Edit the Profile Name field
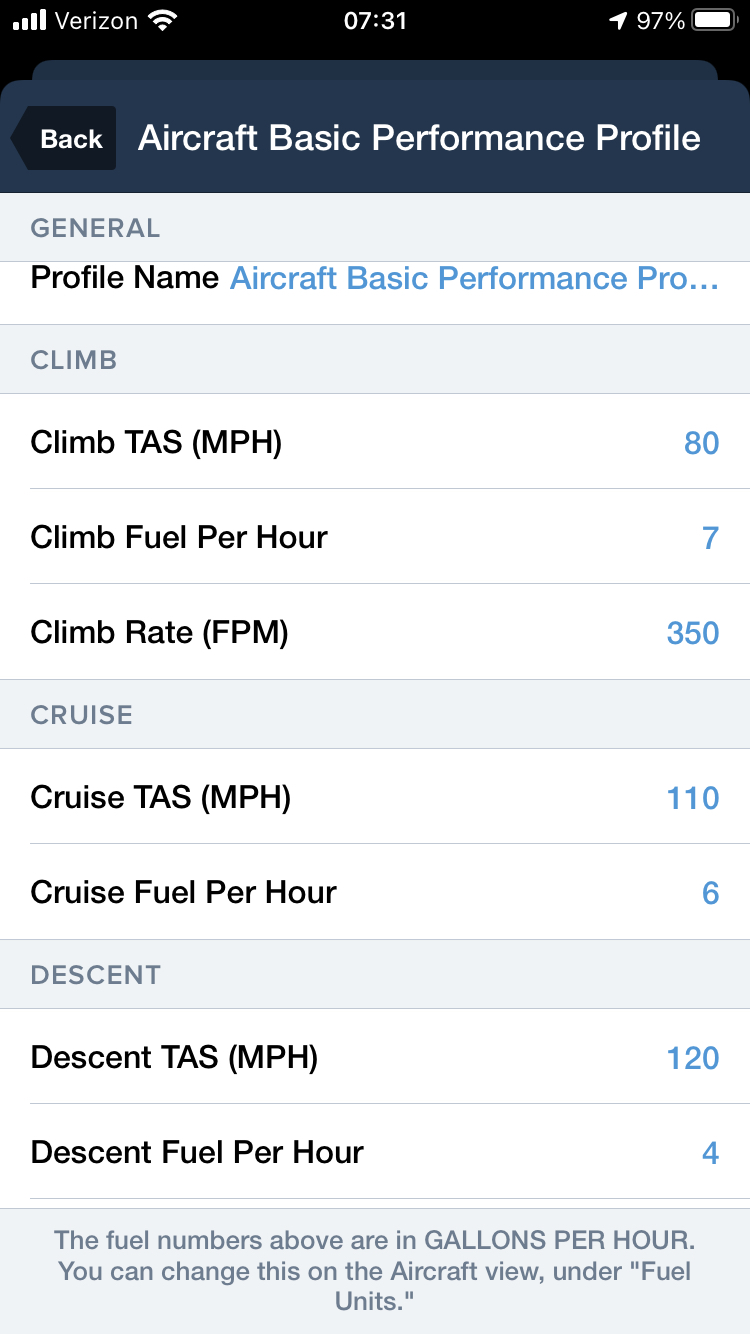 [x=474, y=278]
